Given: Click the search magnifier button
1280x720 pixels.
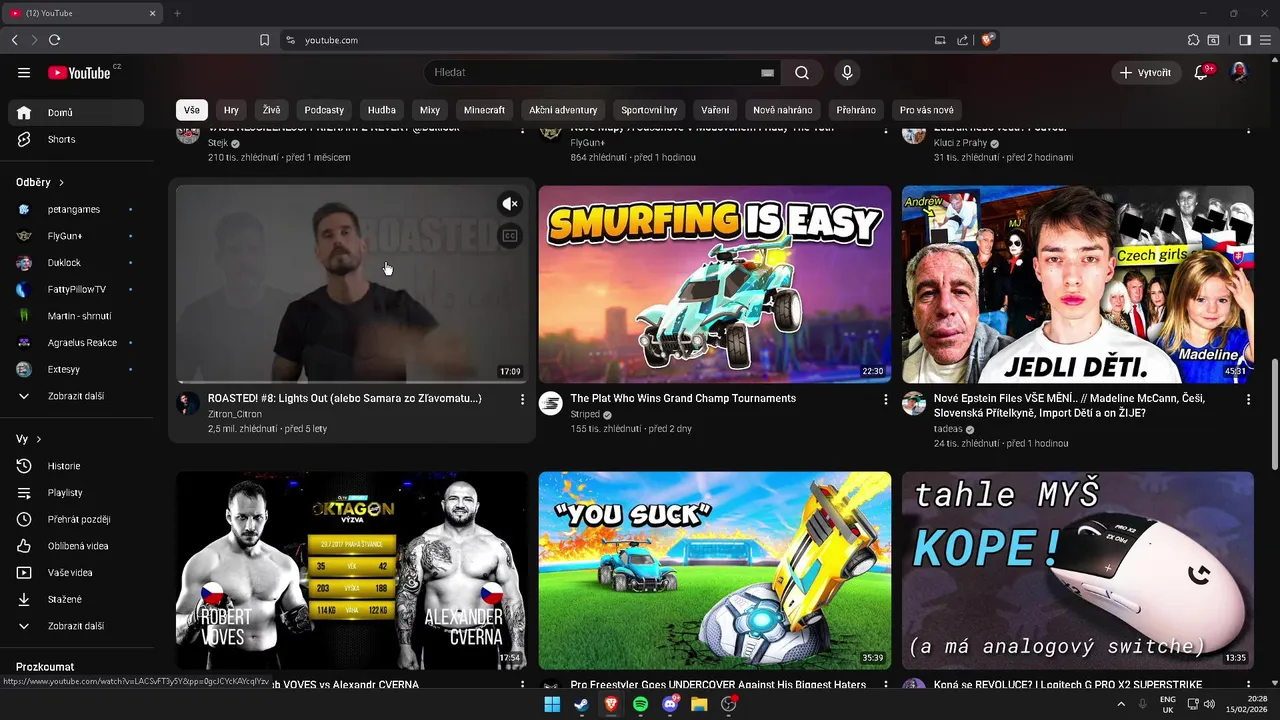Looking at the screenshot, I should click(x=802, y=72).
